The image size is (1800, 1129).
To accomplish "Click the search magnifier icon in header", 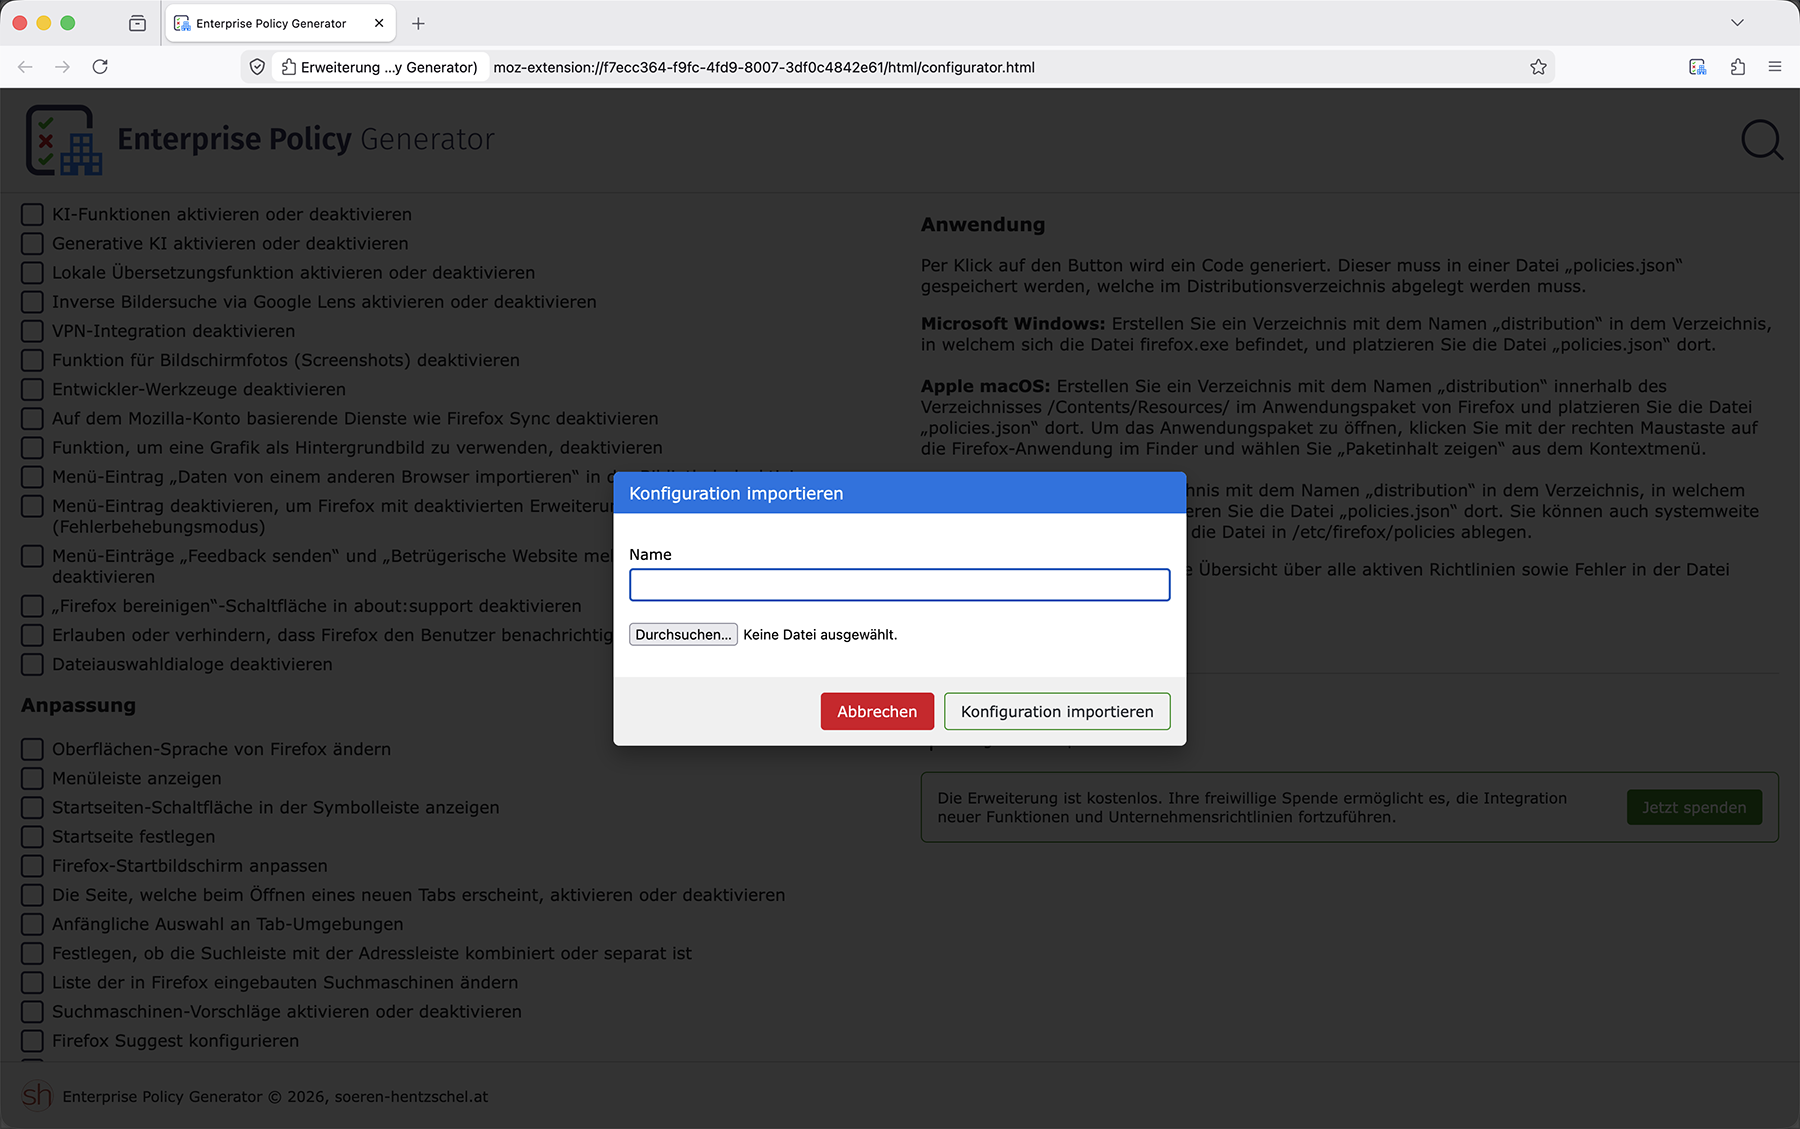I will (1761, 140).
